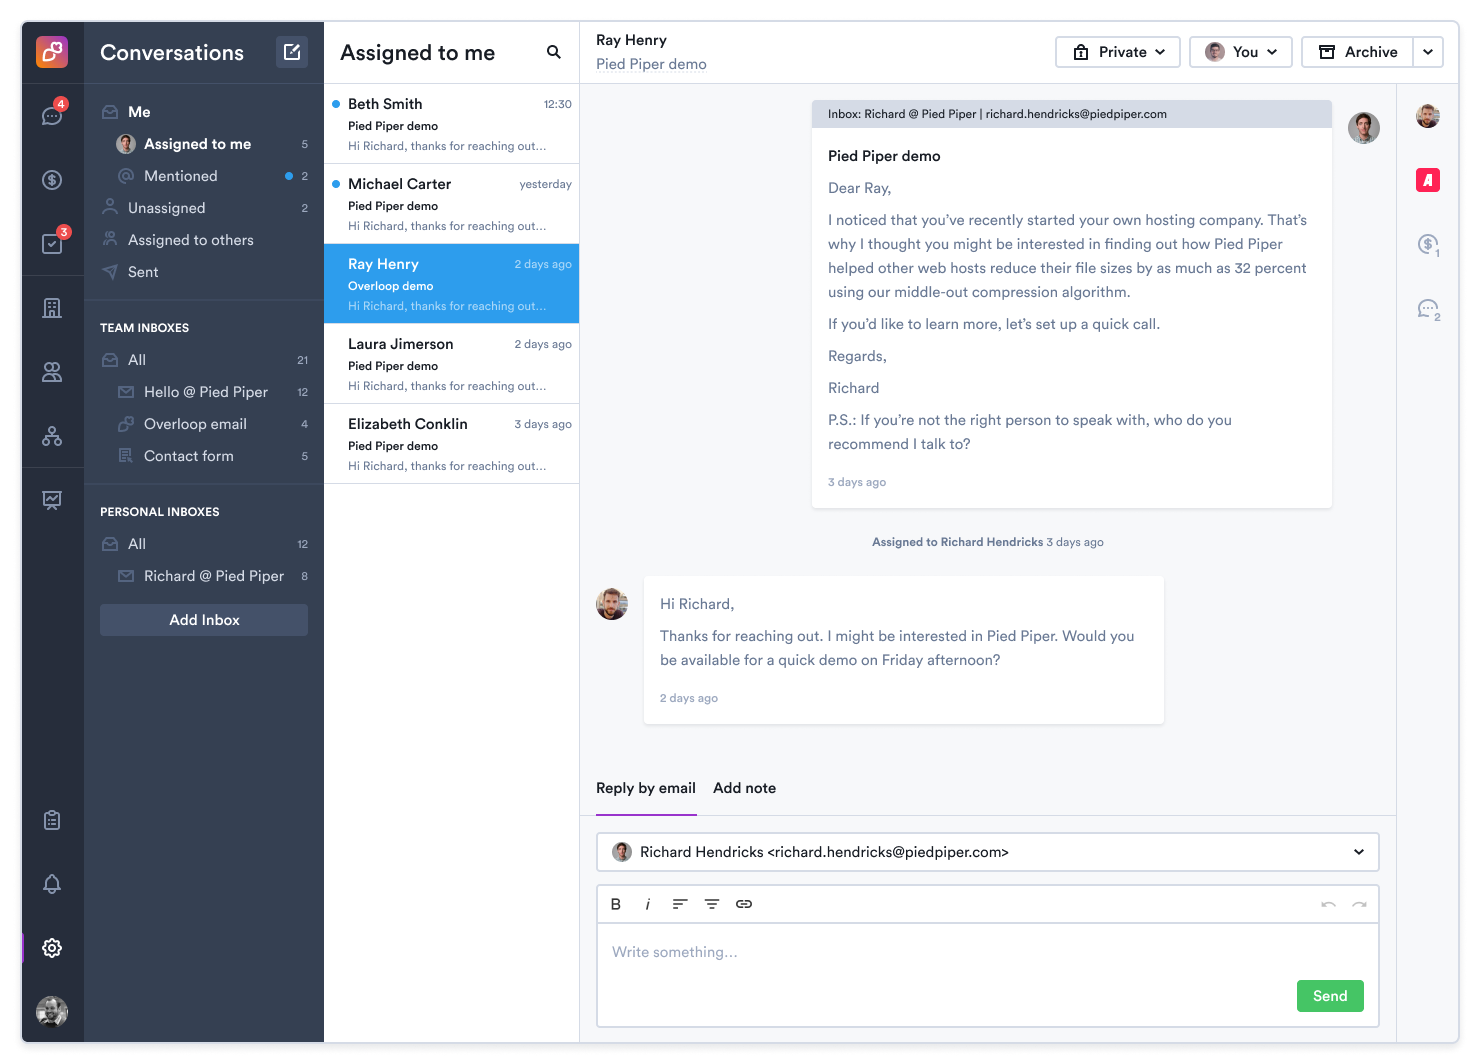The image size is (1480, 1064).
Task: Expand the Archive options arrow
Action: click(x=1428, y=52)
